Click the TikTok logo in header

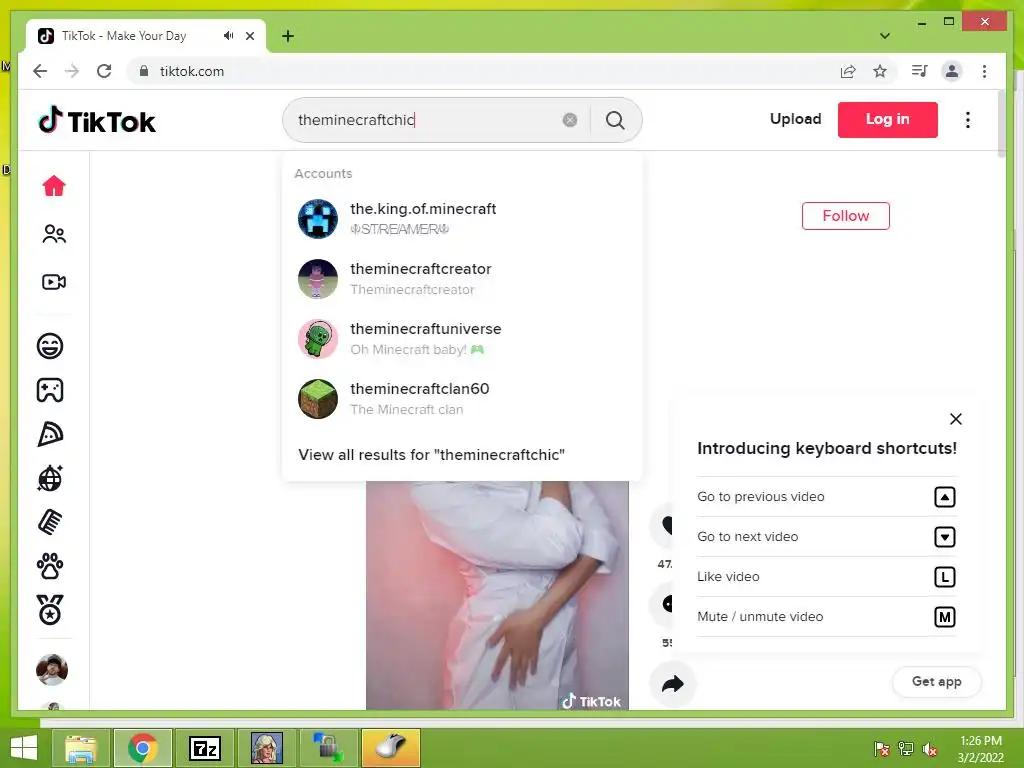tap(97, 120)
